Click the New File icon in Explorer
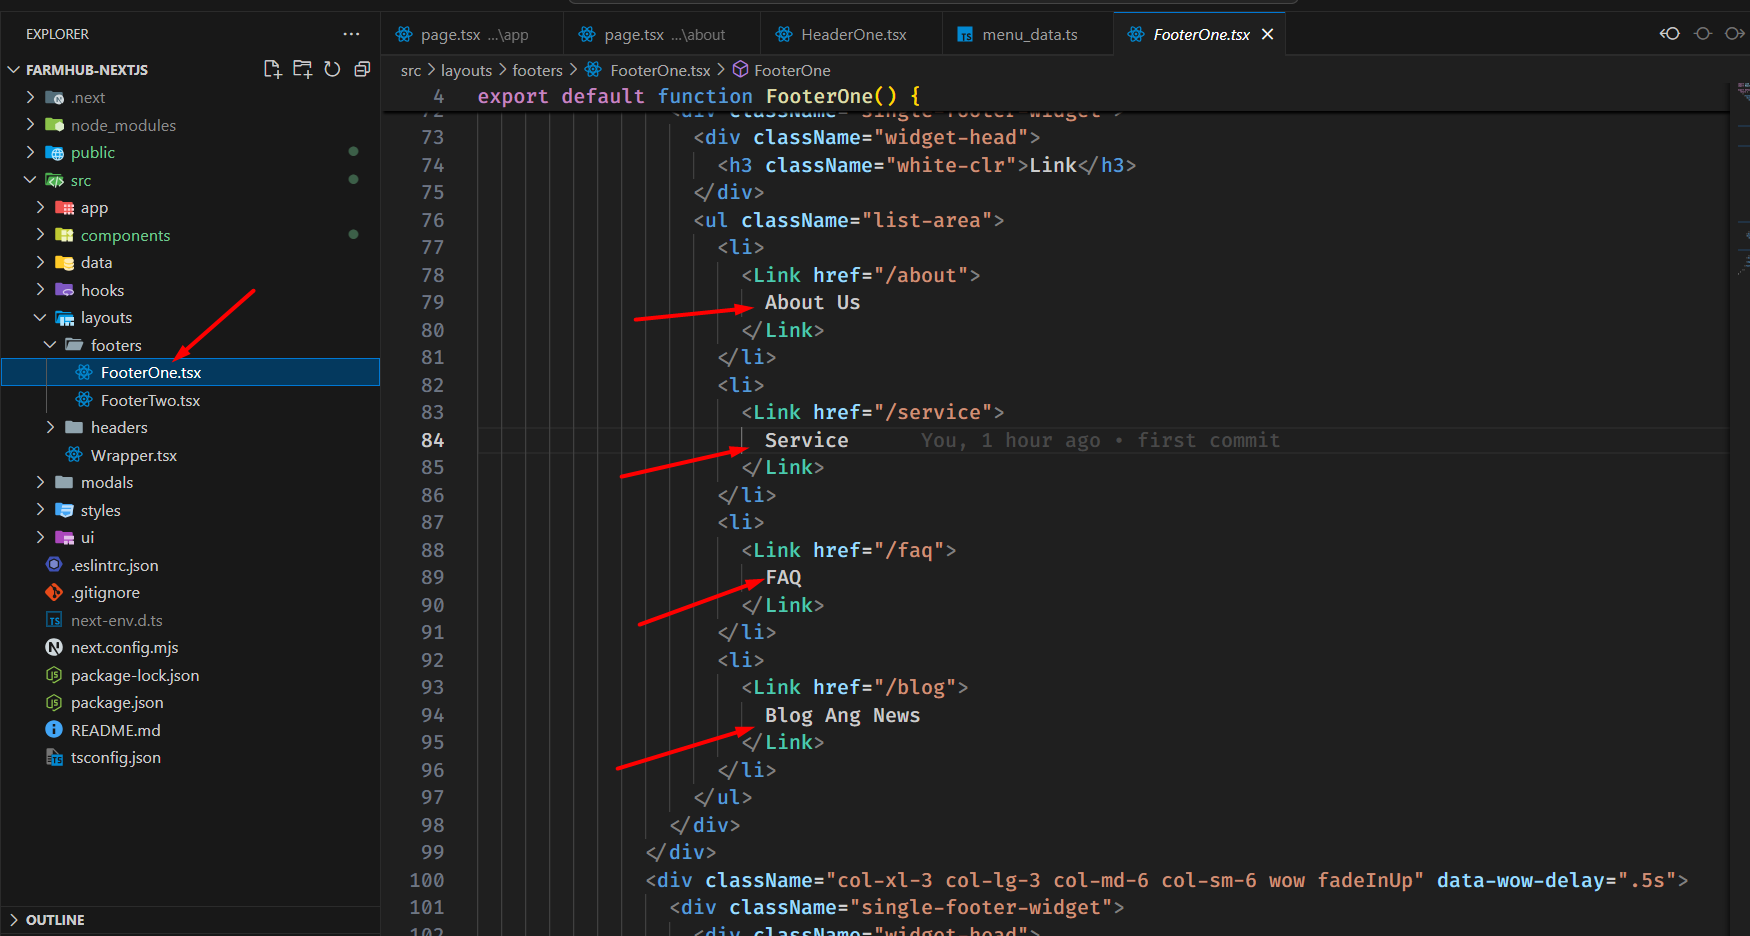 coord(272,69)
